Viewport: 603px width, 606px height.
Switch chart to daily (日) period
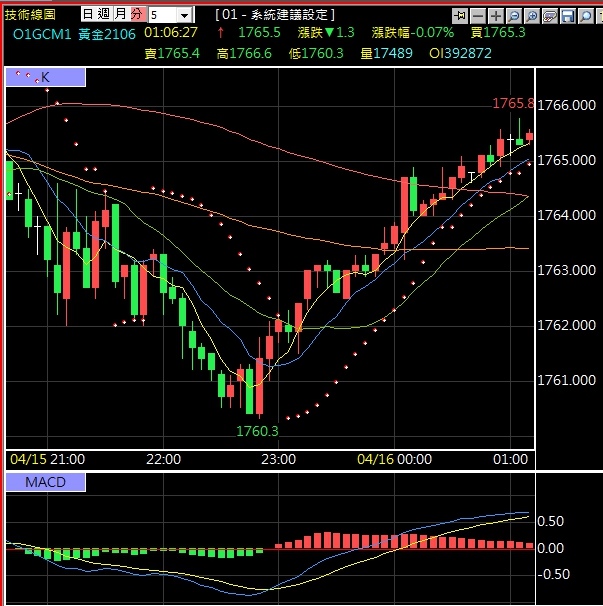[88, 14]
